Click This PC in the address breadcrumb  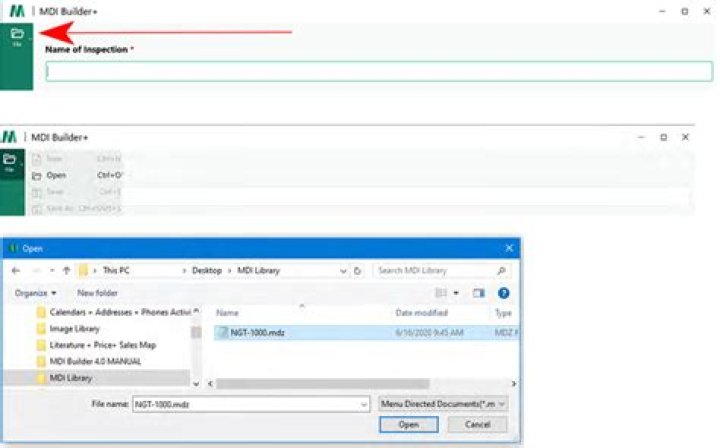point(116,270)
